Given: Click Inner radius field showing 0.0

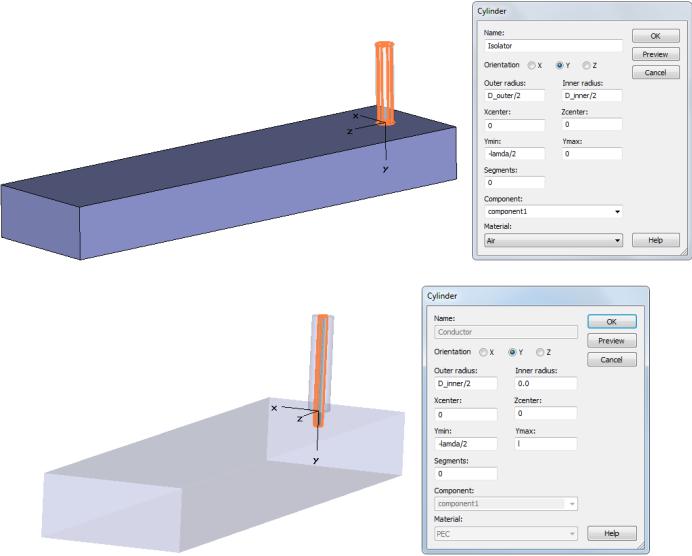Looking at the screenshot, I should (546, 383).
